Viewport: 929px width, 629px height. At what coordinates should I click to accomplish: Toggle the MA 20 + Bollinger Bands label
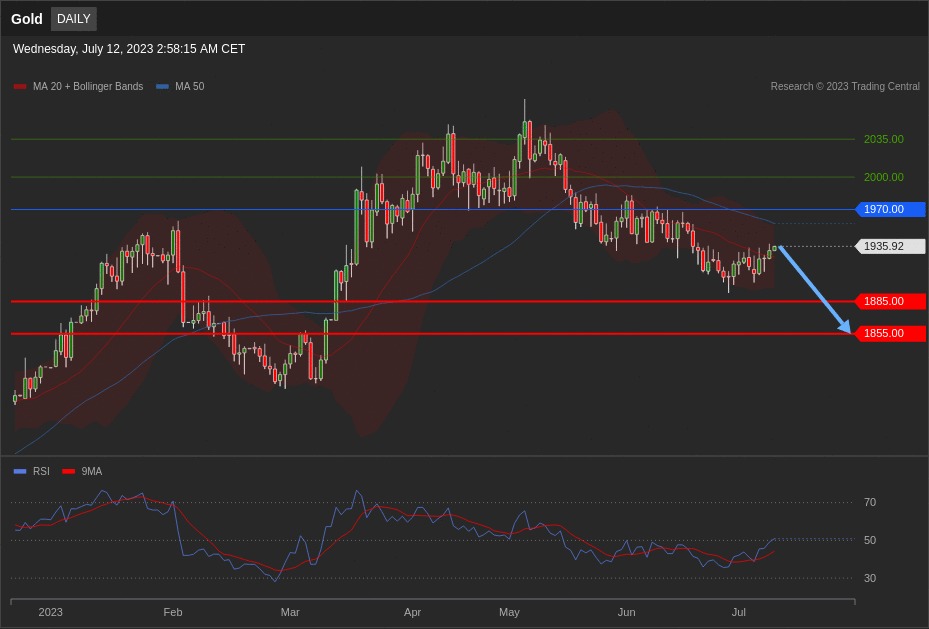(88, 87)
